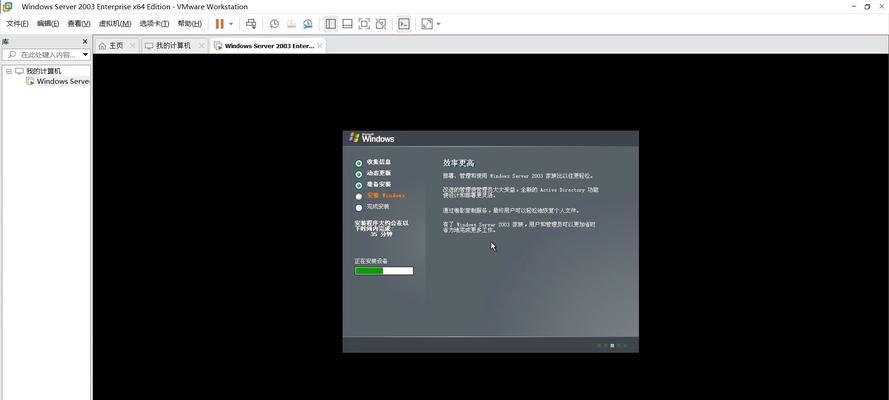This screenshot has width=889, height=400.
Task: Click the green installation progress bar
Action: pyautogui.click(x=384, y=271)
